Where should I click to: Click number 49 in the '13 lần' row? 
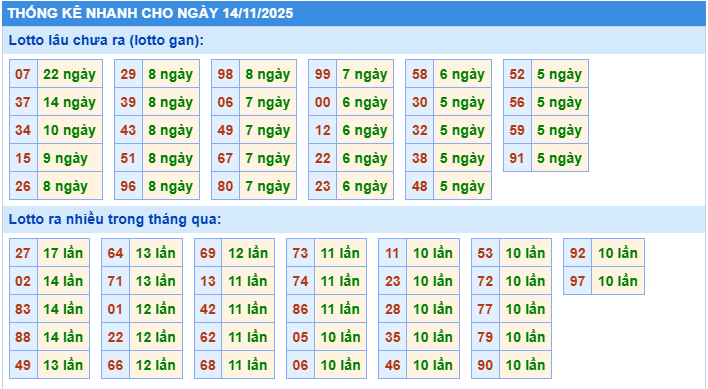[x=23, y=365]
